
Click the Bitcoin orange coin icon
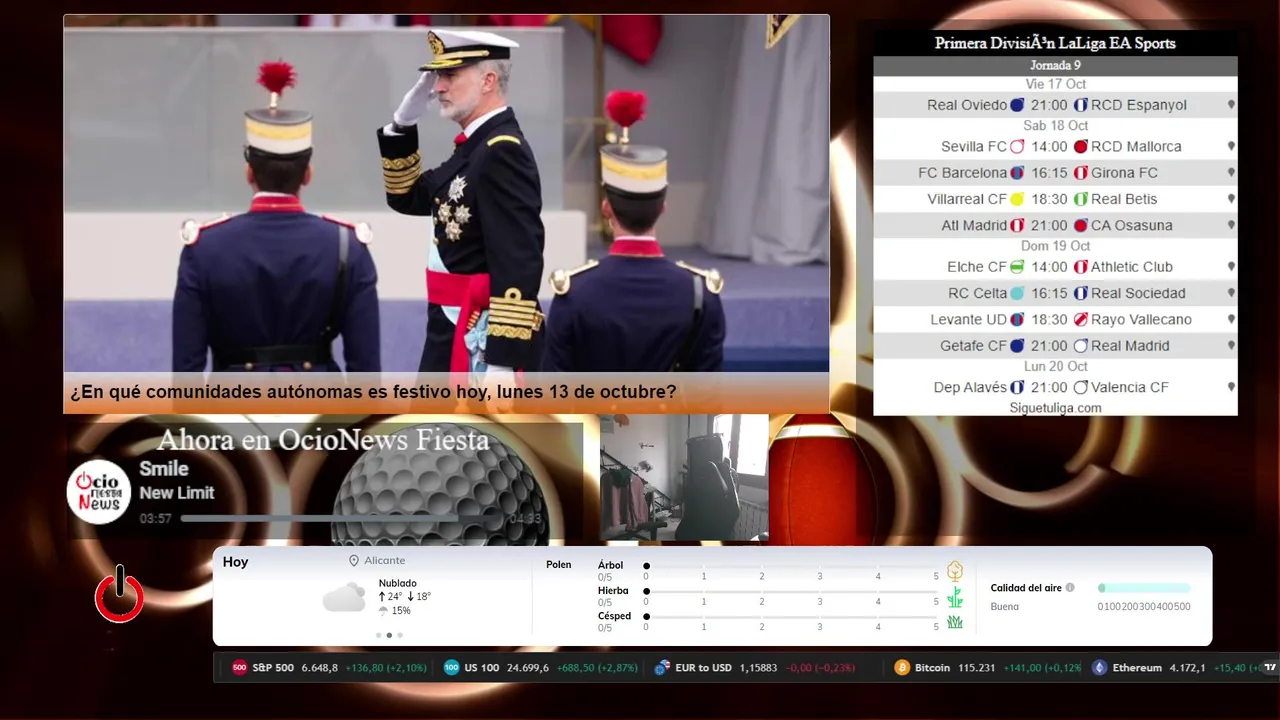(x=902, y=668)
